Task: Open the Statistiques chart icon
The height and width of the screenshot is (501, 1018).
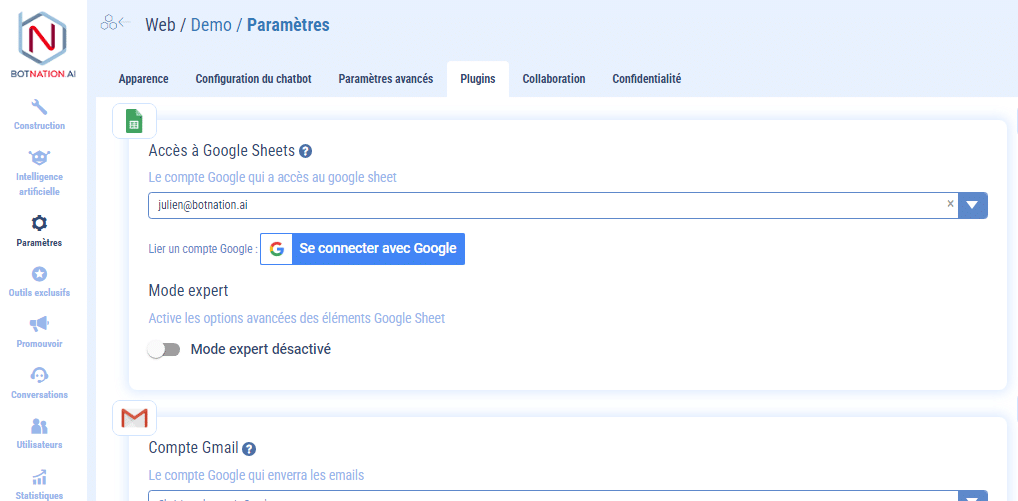Action: click(40, 477)
